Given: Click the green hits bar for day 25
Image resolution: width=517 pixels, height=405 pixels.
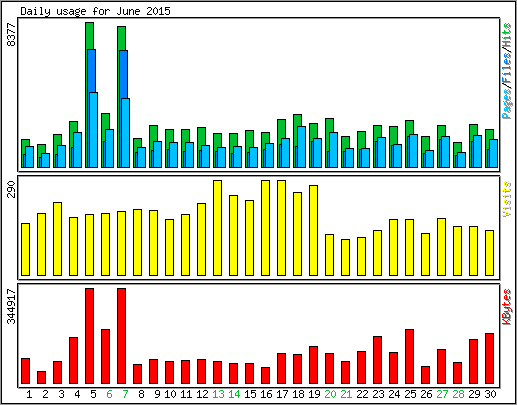Looking at the screenshot, I should 409,128.
